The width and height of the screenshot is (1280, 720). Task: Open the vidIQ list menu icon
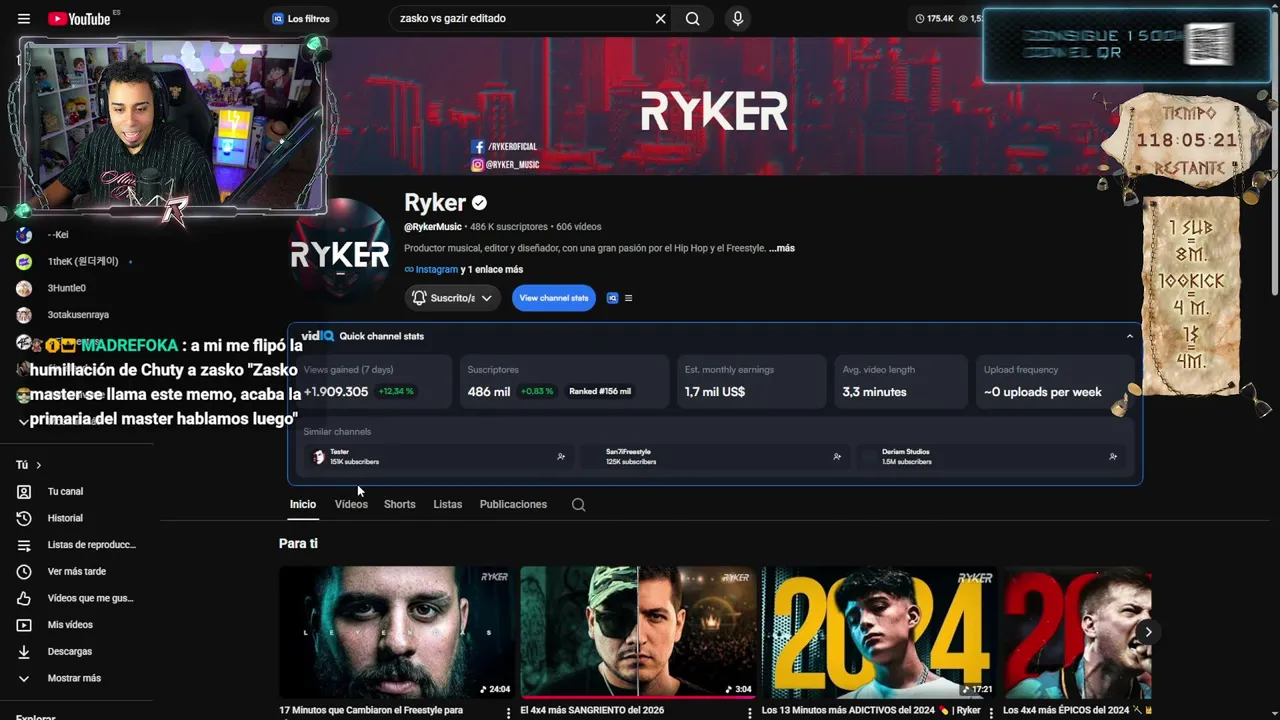click(x=628, y=298)
